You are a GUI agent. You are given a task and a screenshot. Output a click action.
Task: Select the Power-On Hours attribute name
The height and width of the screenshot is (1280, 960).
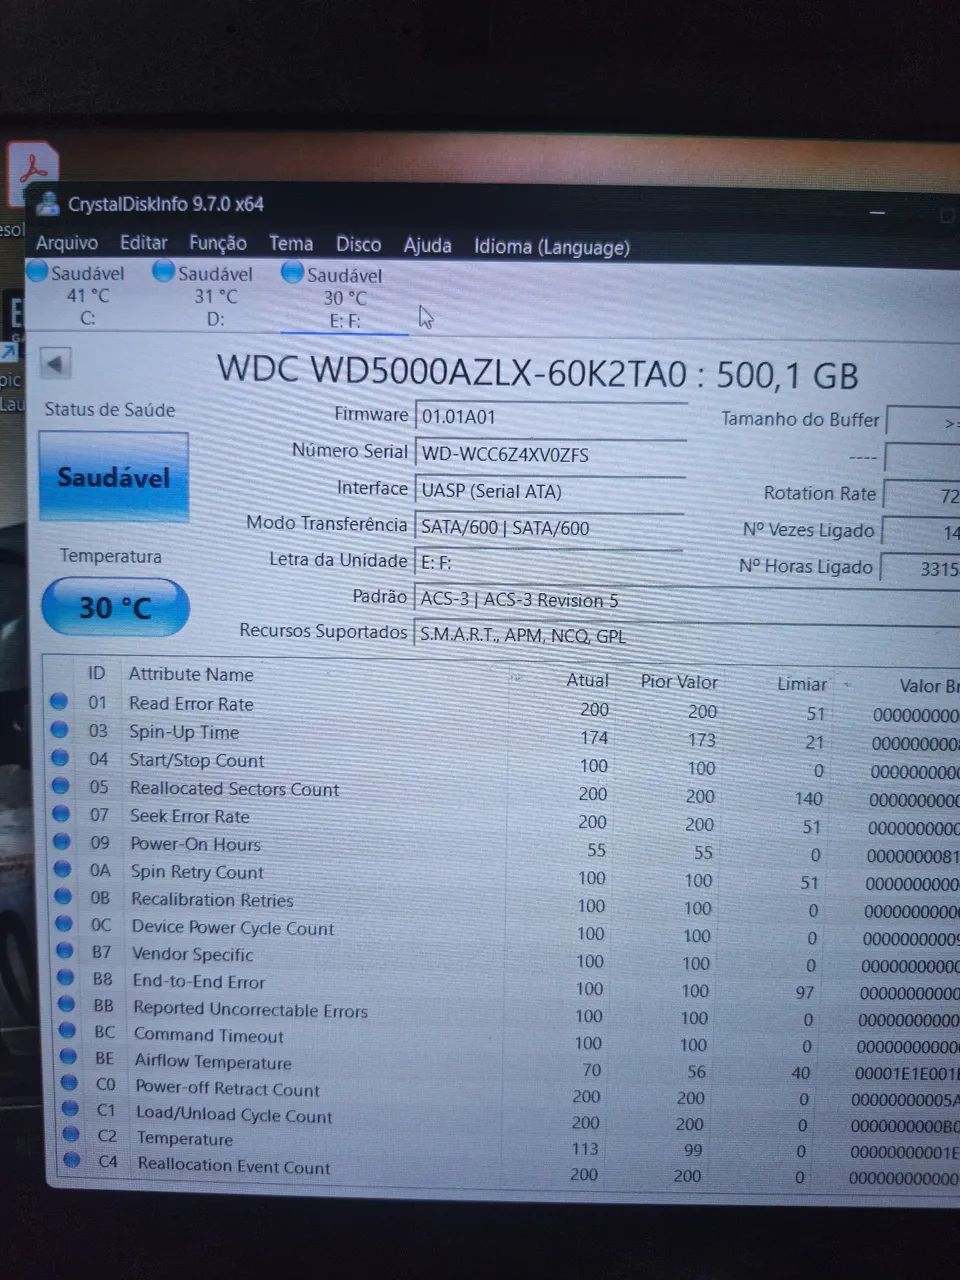click(x=196, y=844)
